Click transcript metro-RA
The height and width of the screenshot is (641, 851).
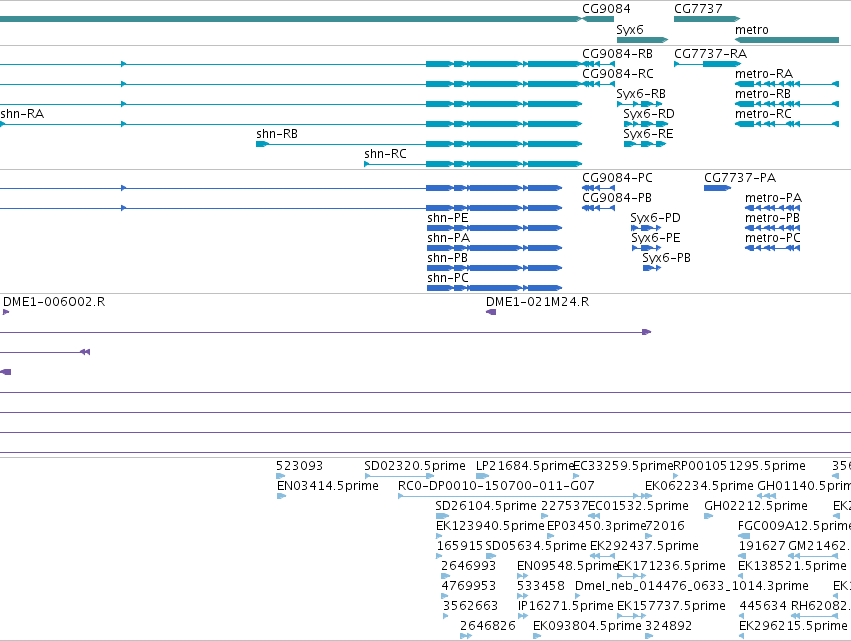tap(787, 84)
